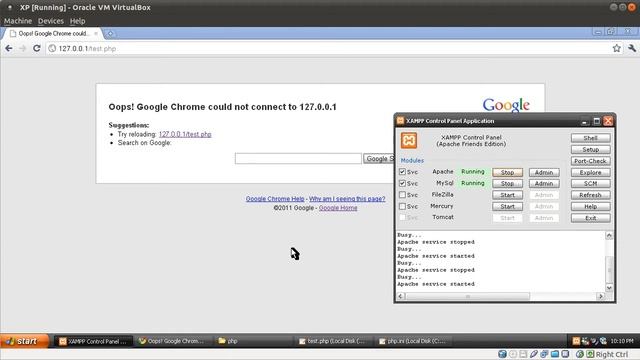Screen dimensions: 640x360
Task: Click XAMPP log horizontal scrollbar thumb
Action: tap(467, 296)
